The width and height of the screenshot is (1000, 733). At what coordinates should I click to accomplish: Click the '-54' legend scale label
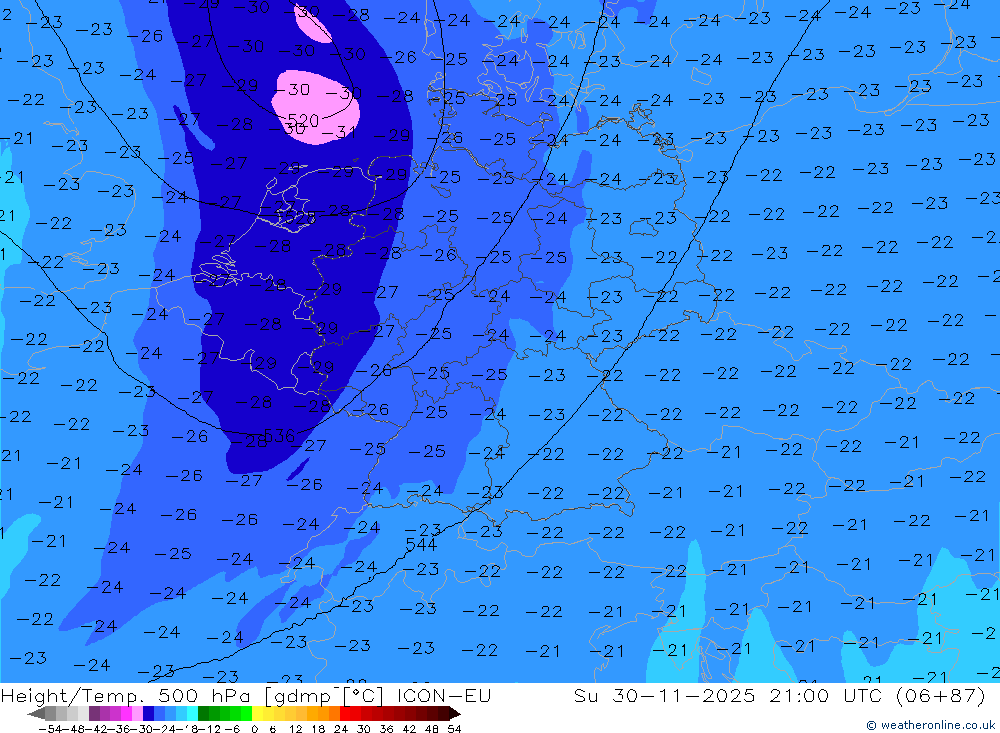[51, 729]
